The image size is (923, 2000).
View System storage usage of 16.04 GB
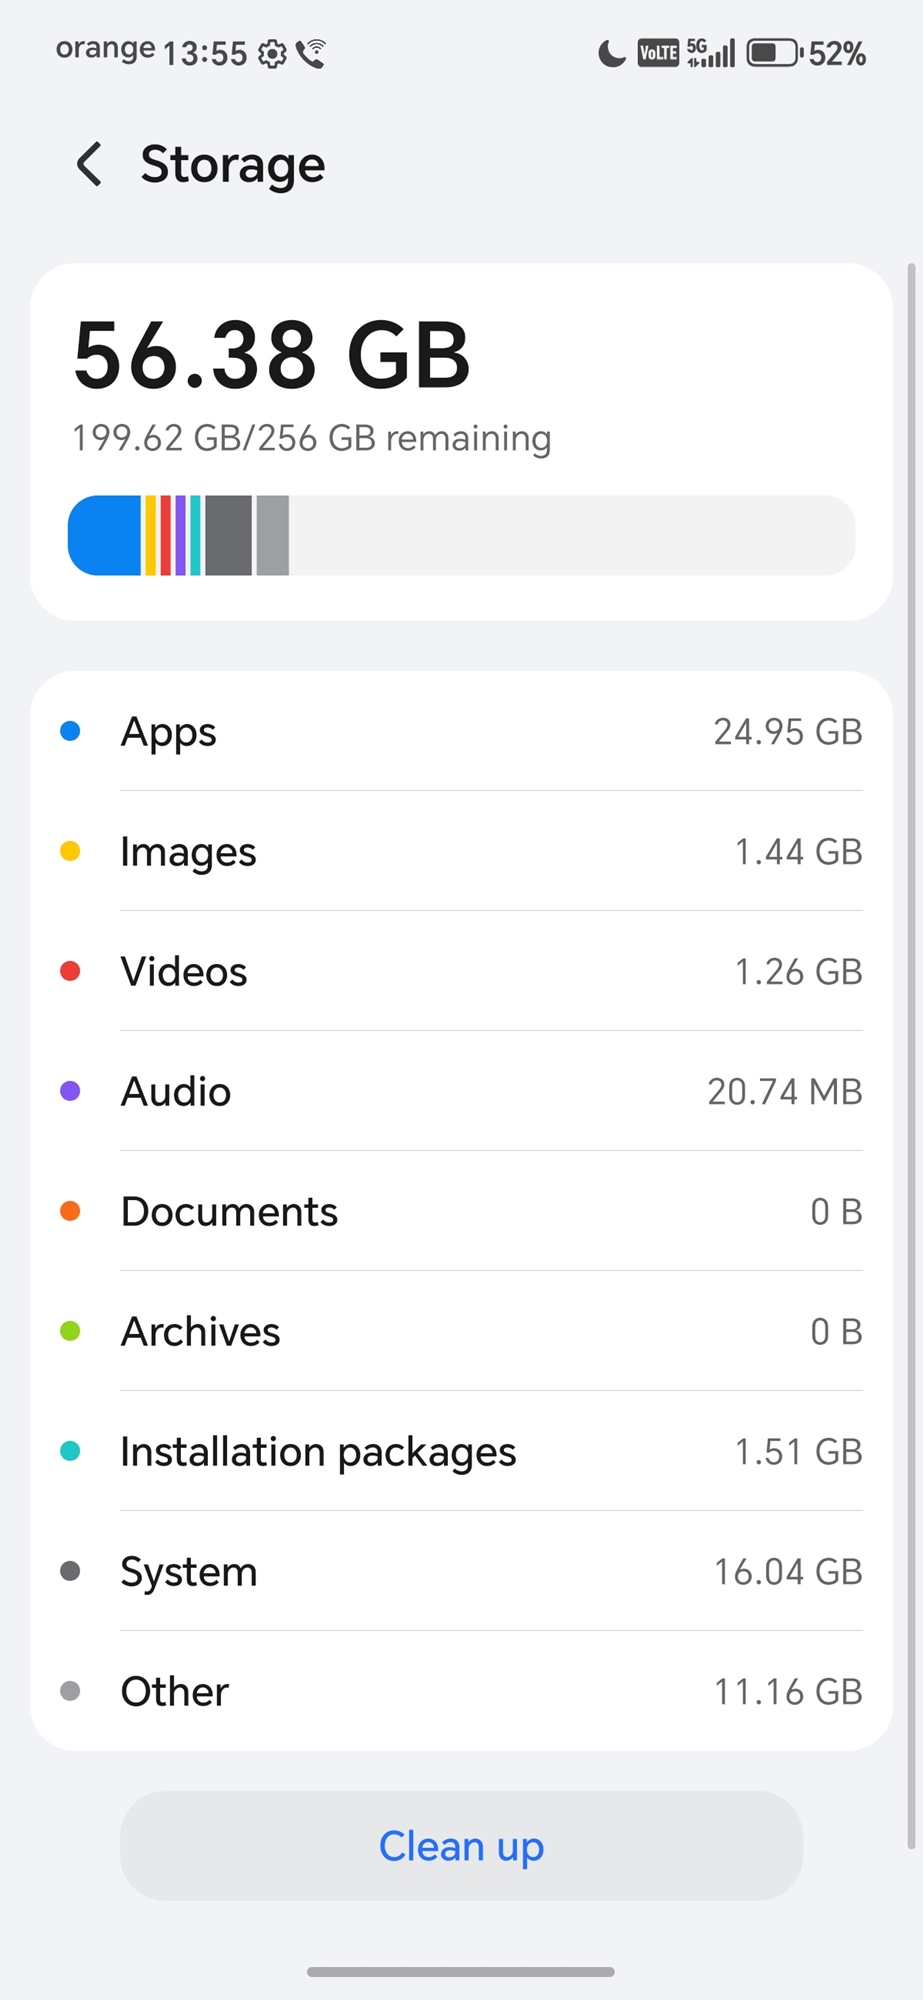pos(461,1572)
